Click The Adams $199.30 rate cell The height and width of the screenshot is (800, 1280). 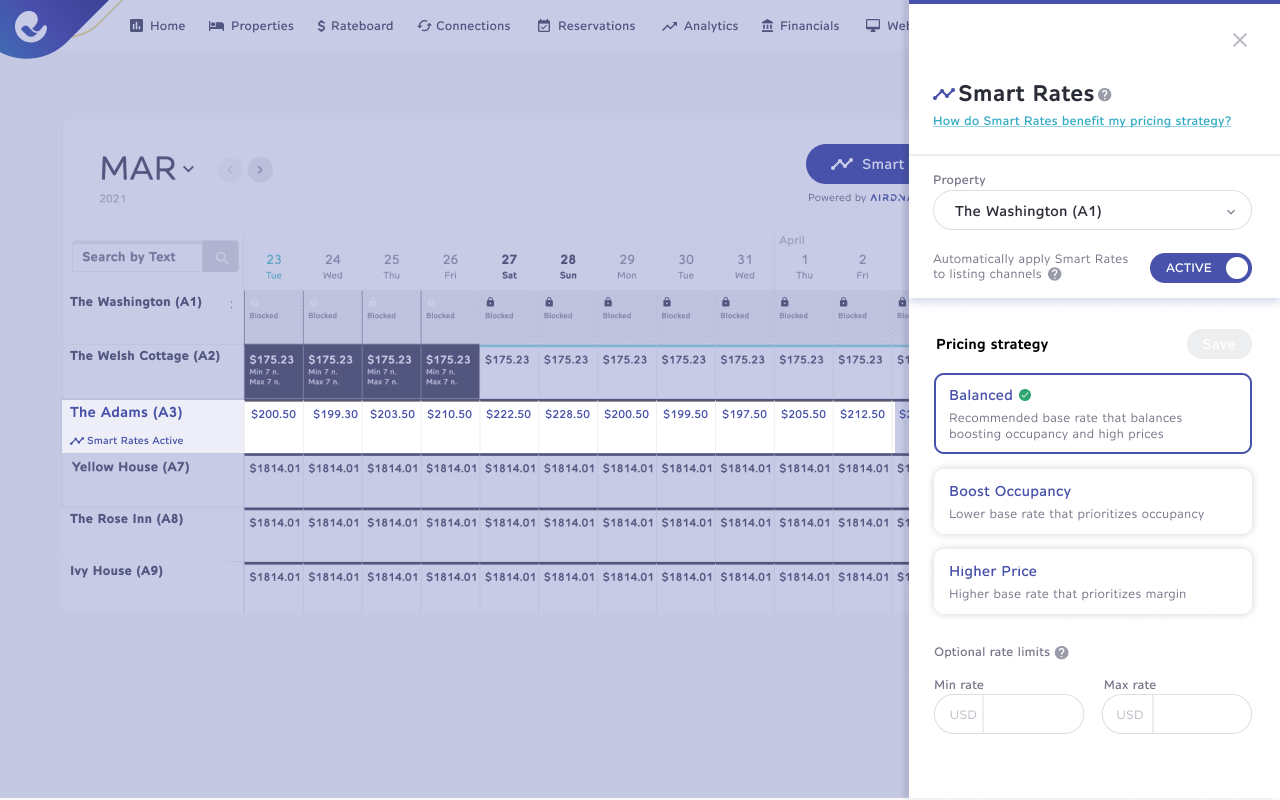click(x=333, y=427)
